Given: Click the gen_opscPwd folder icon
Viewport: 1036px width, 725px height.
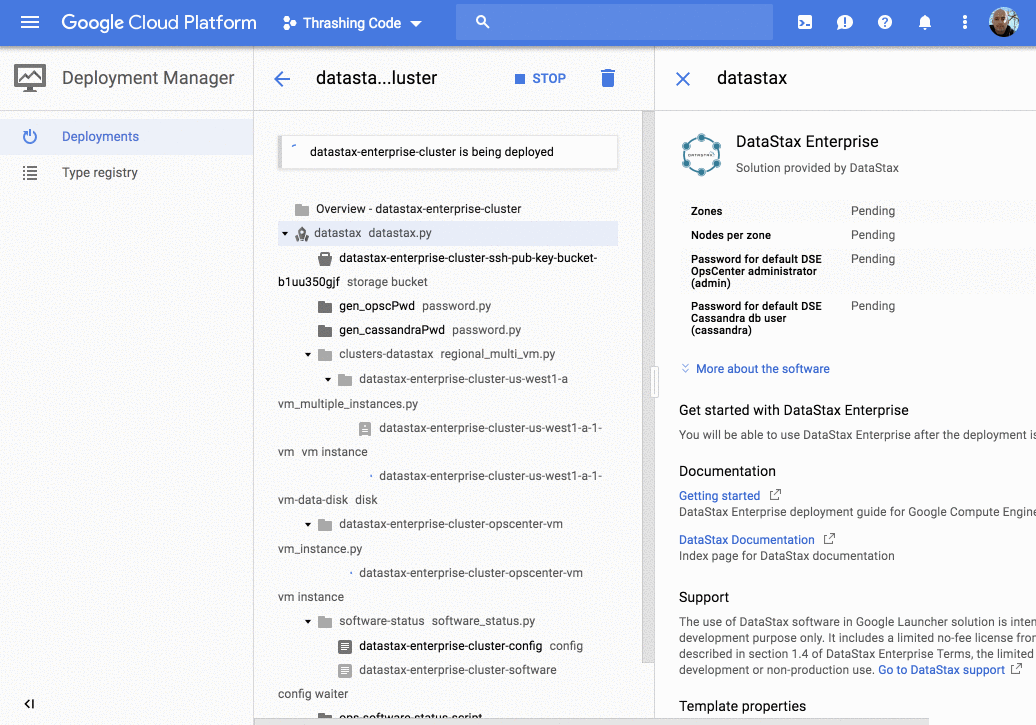Looking at the screenshot, I should click(x=324, y=307).
